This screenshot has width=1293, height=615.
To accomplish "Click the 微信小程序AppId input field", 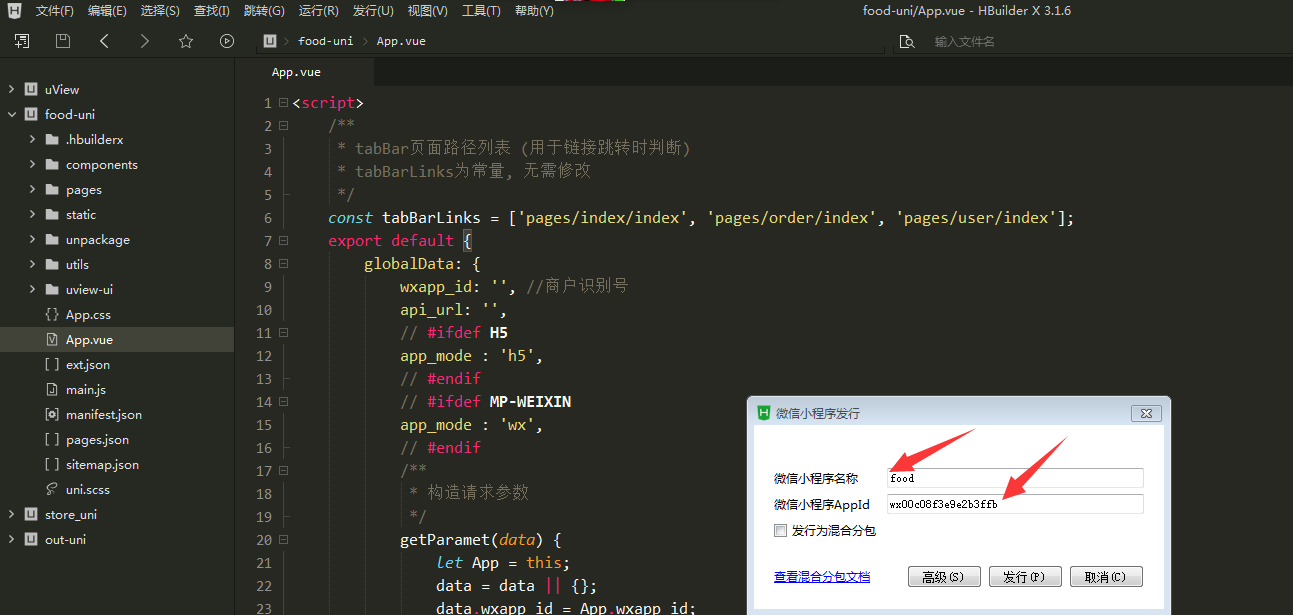I will 1015,504.
